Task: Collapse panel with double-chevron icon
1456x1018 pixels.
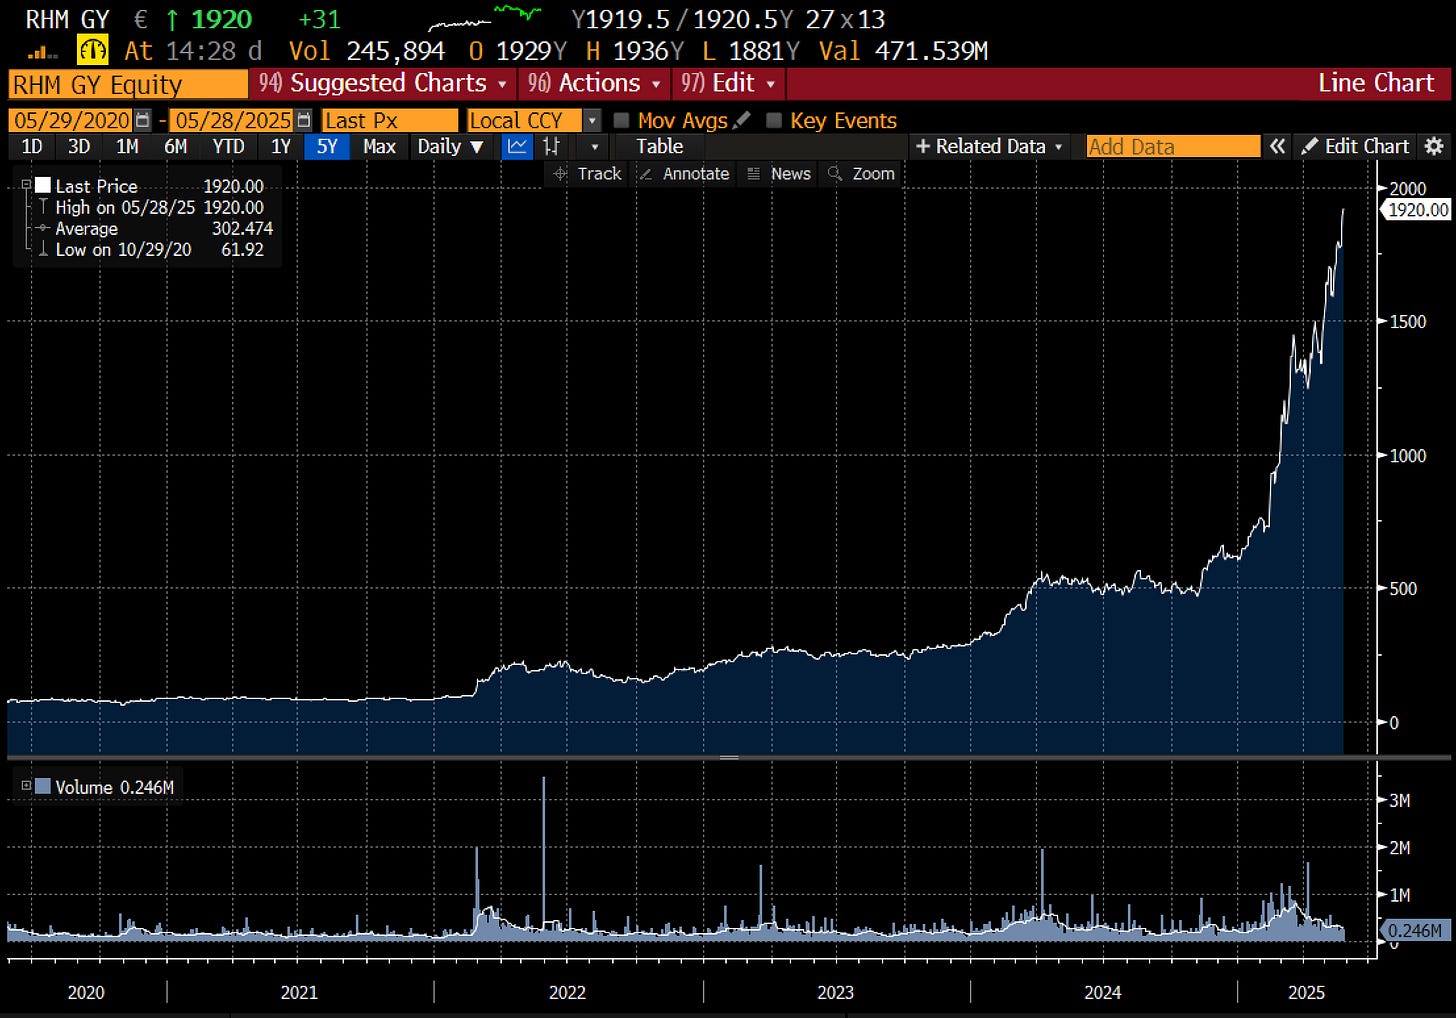Action: [x=1277, y=146]
